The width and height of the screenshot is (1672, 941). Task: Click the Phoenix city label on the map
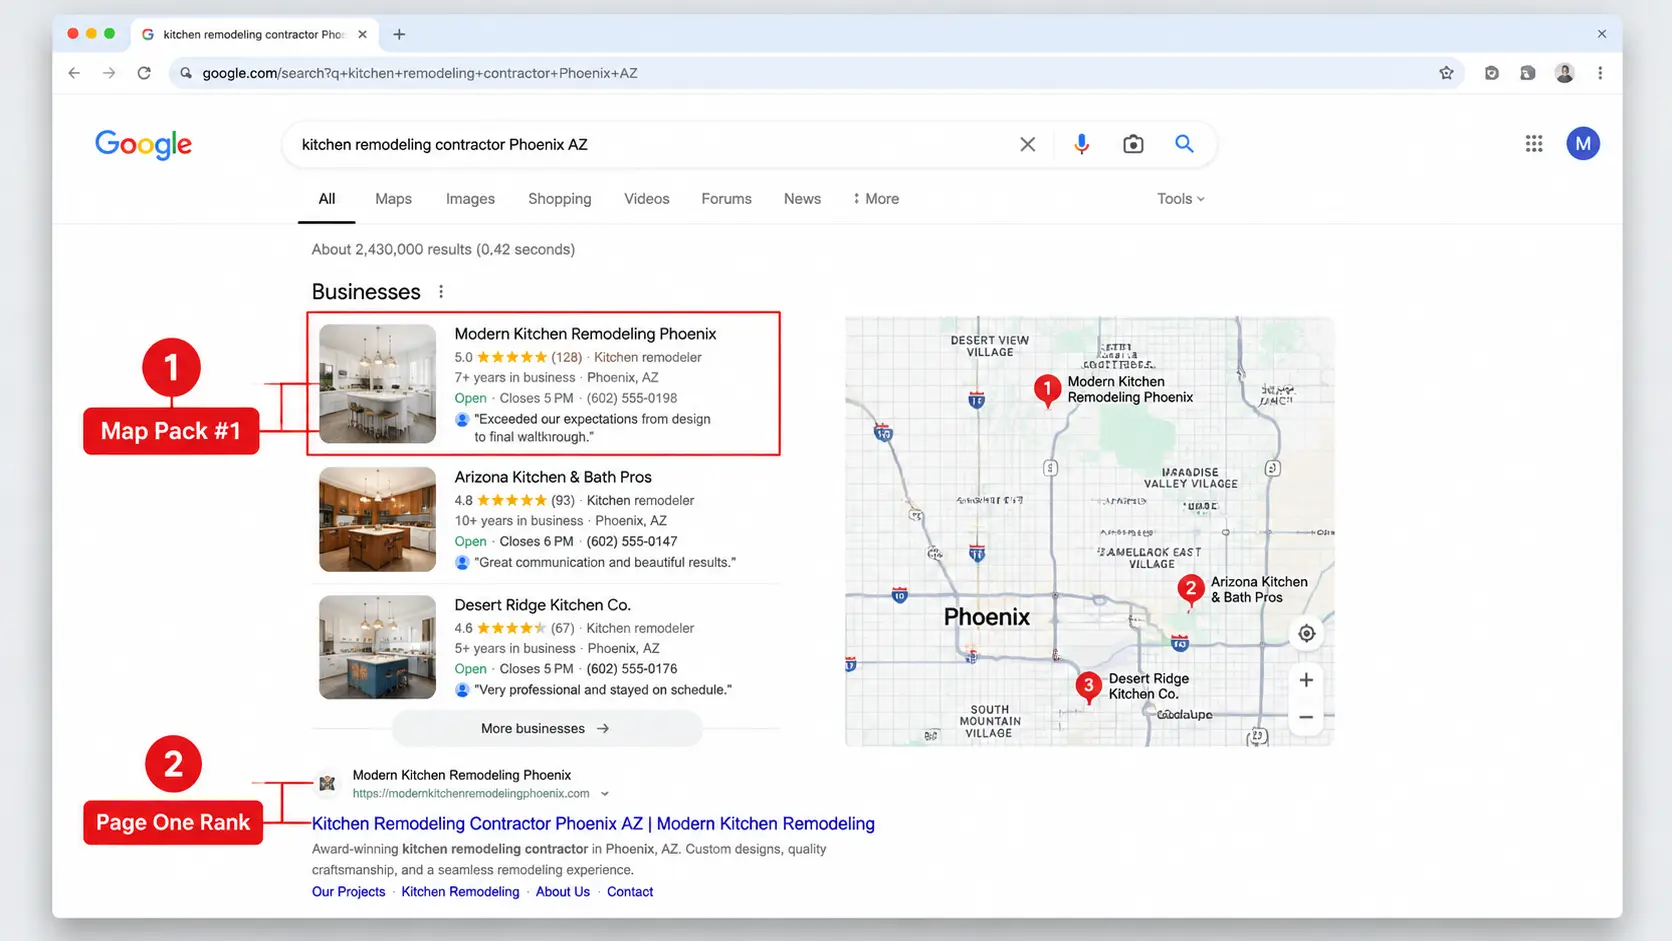986,617
